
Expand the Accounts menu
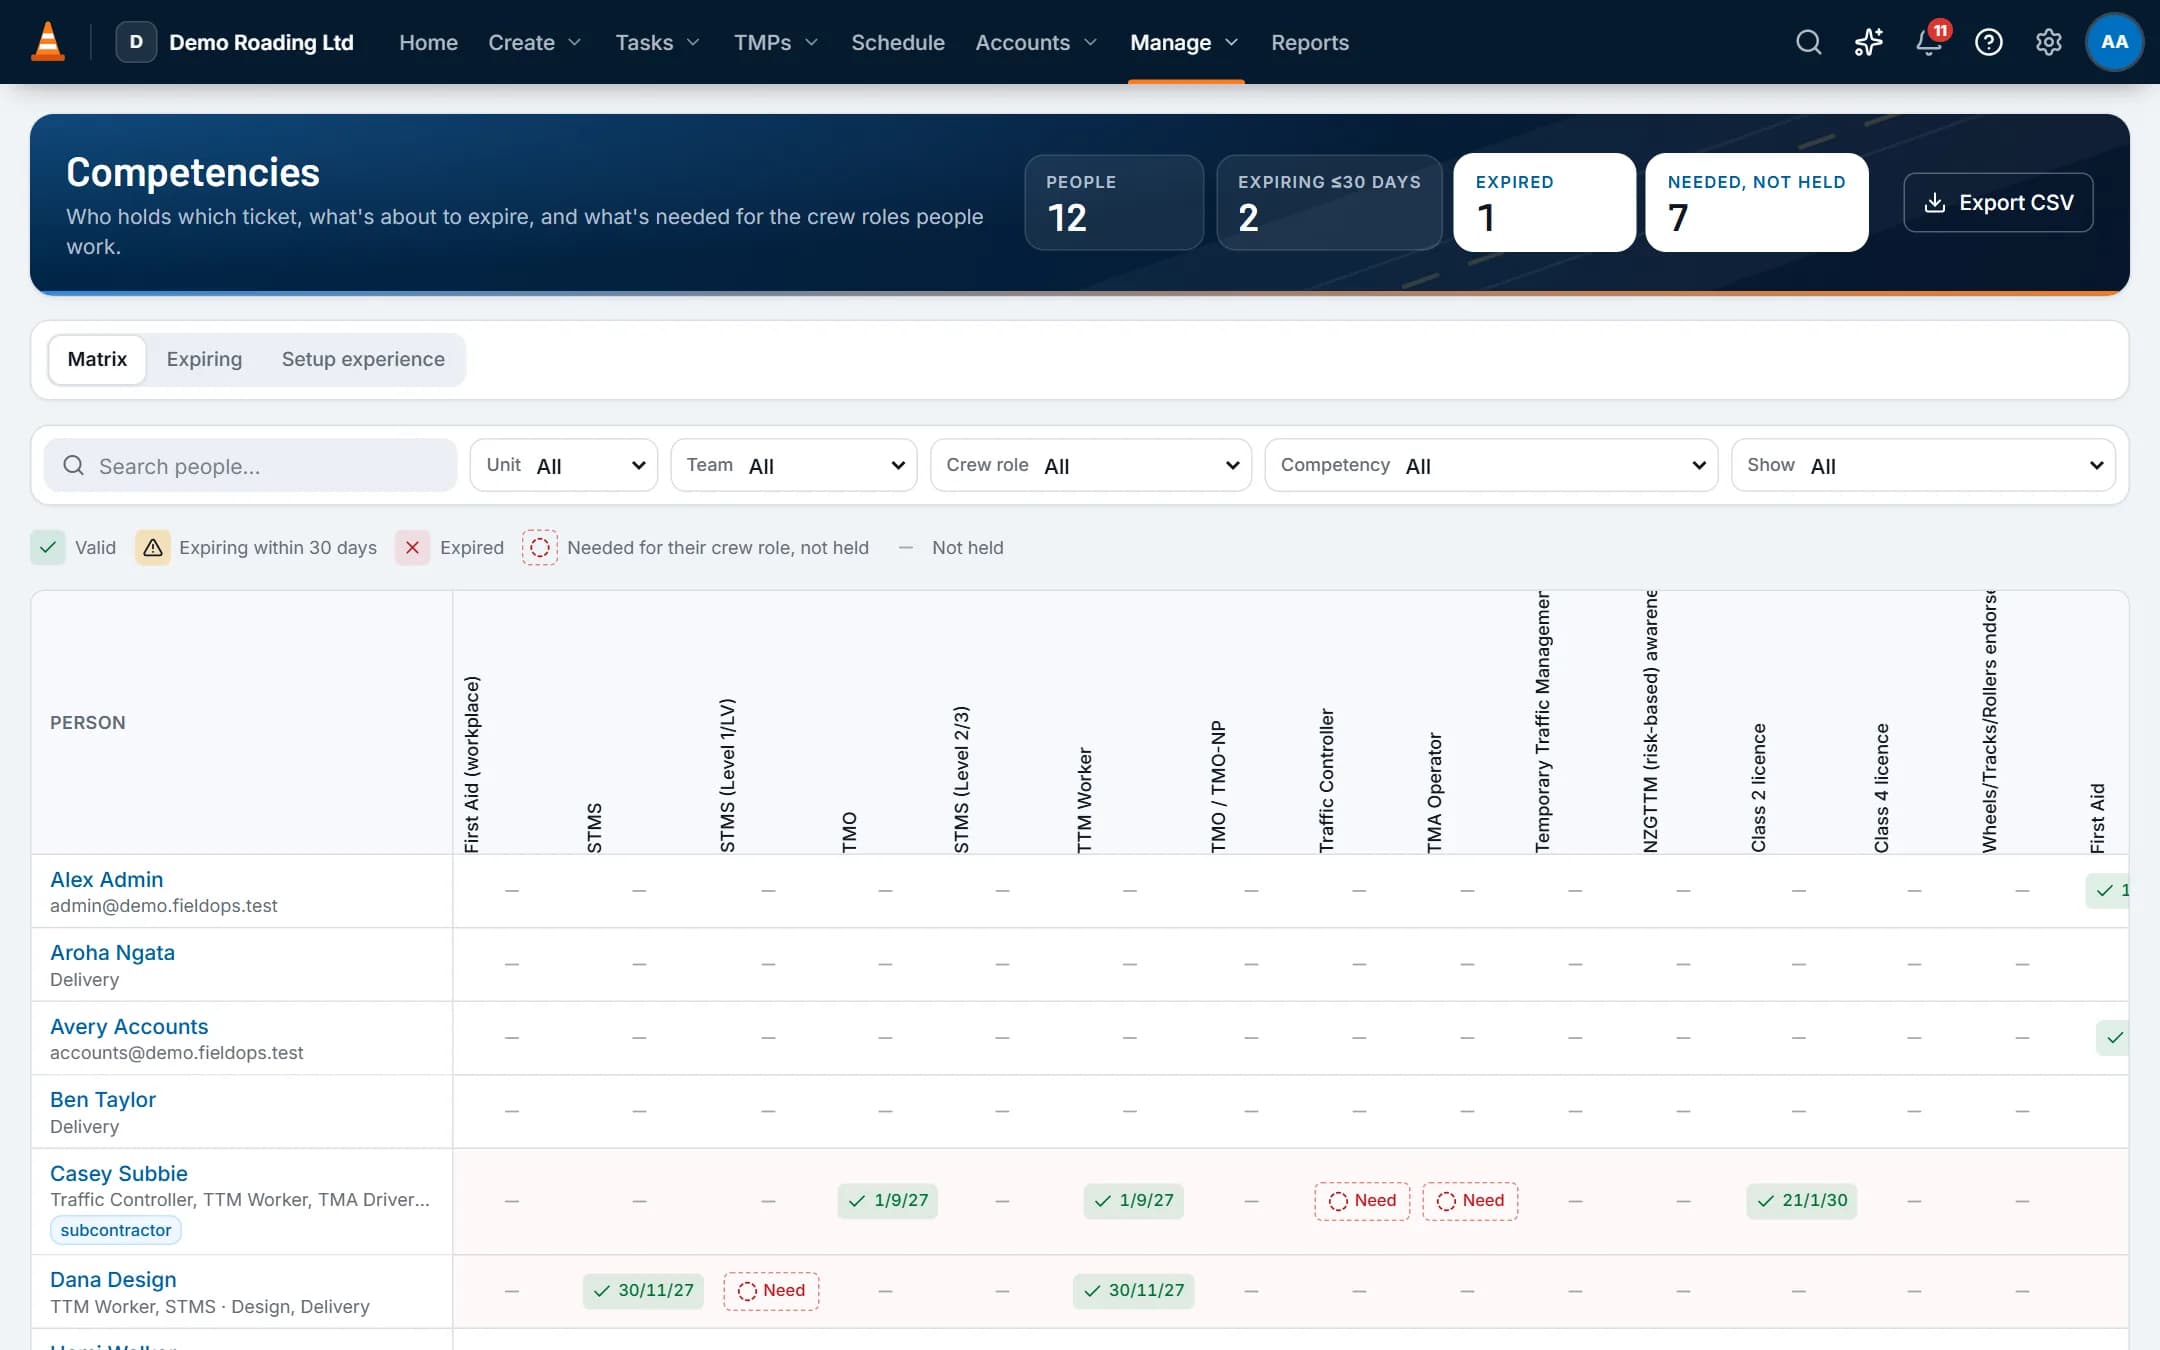pyautogui.click(x=1036, y=42)
